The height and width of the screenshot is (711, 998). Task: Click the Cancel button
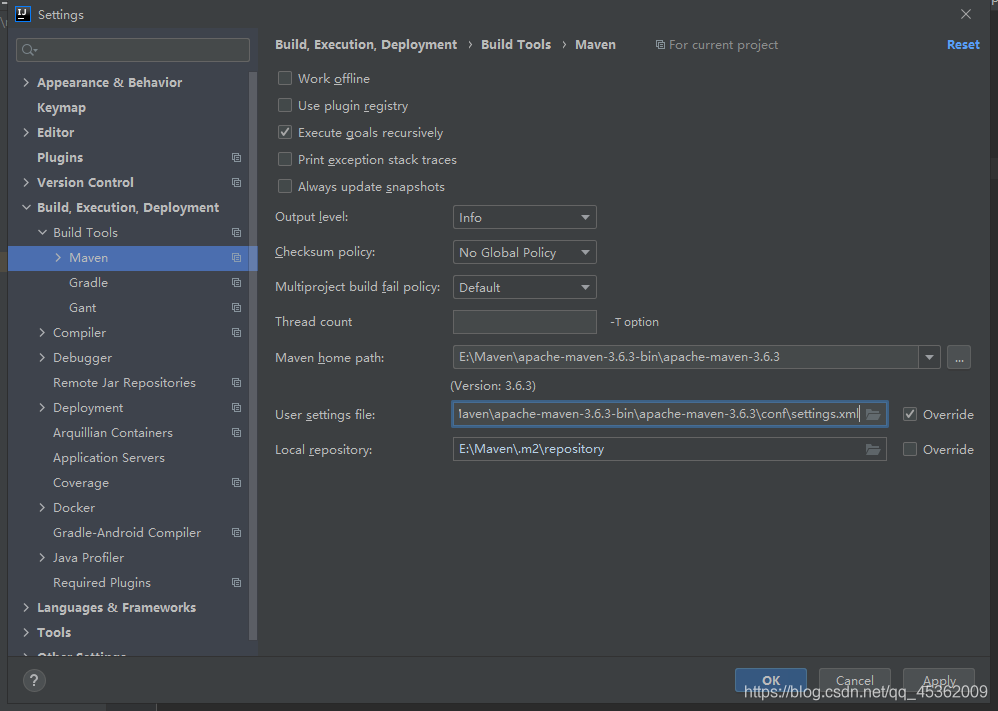point(854,680)
